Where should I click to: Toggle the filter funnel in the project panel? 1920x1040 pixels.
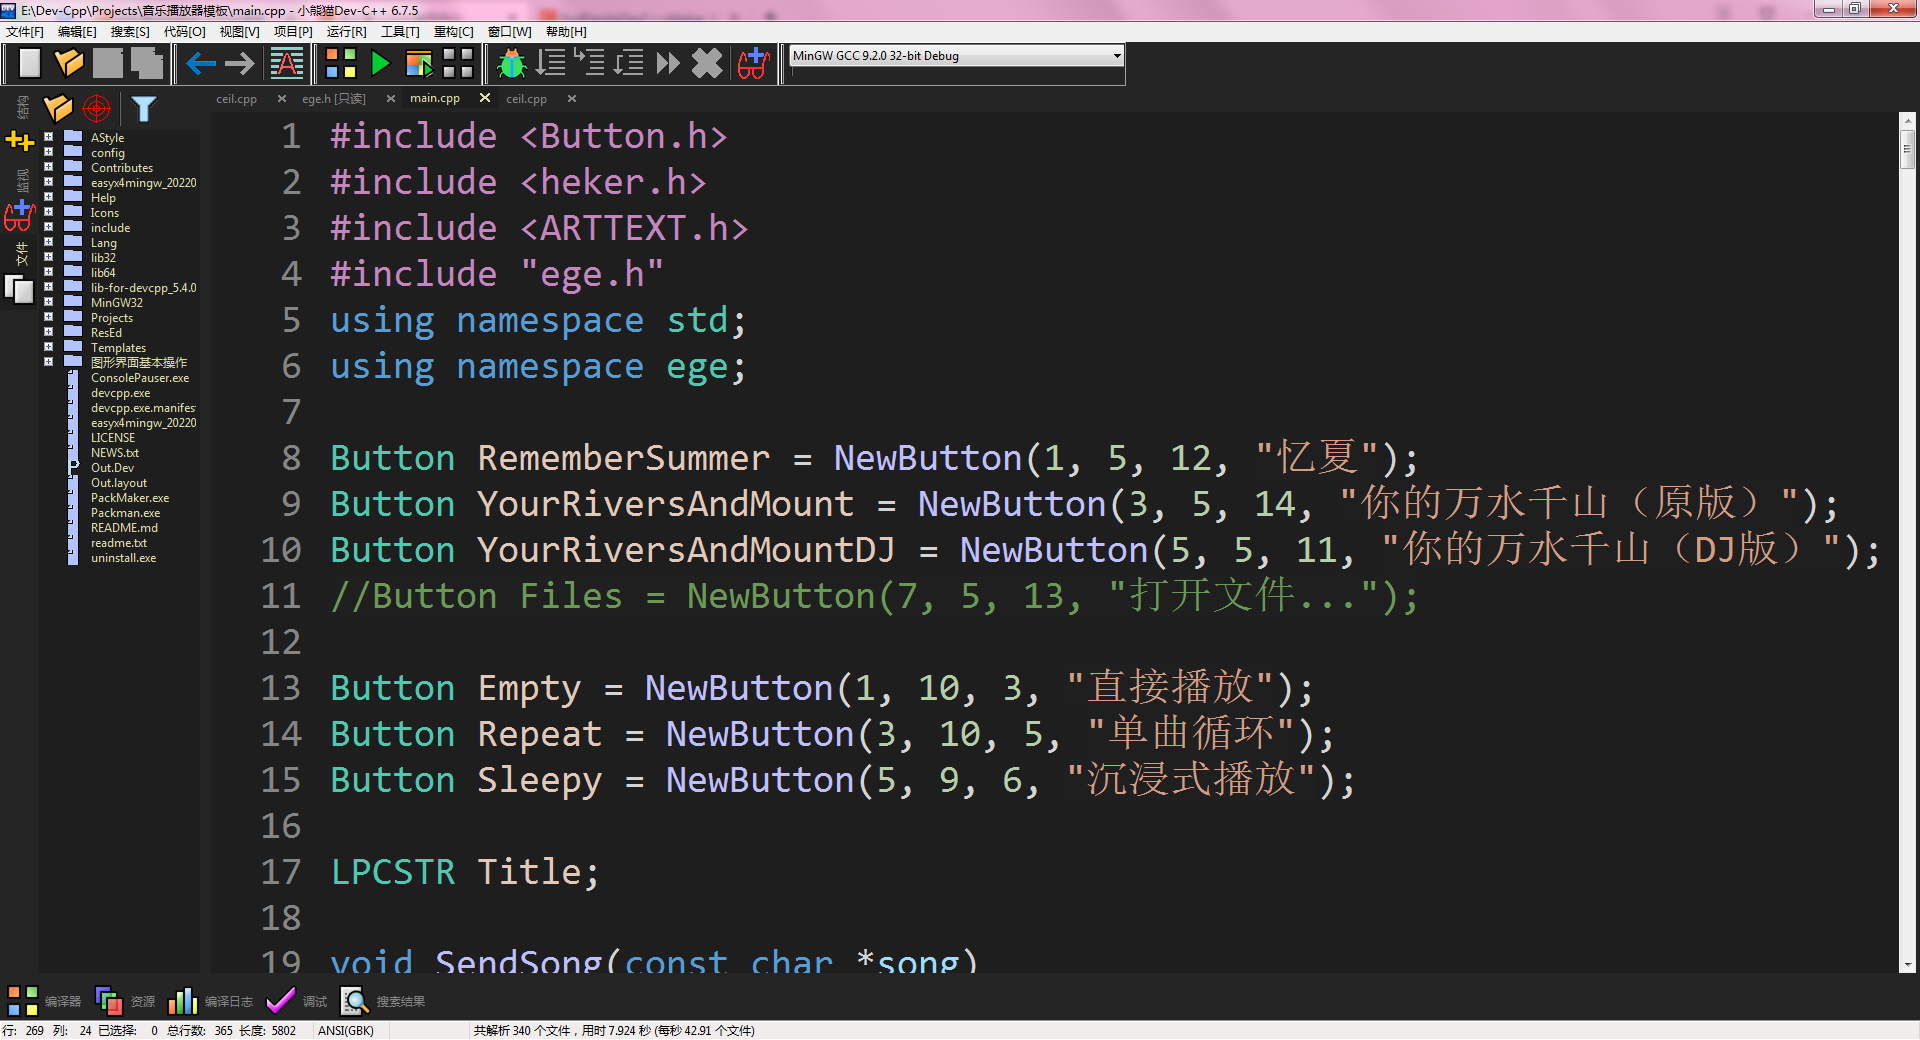tap(144, 109)
